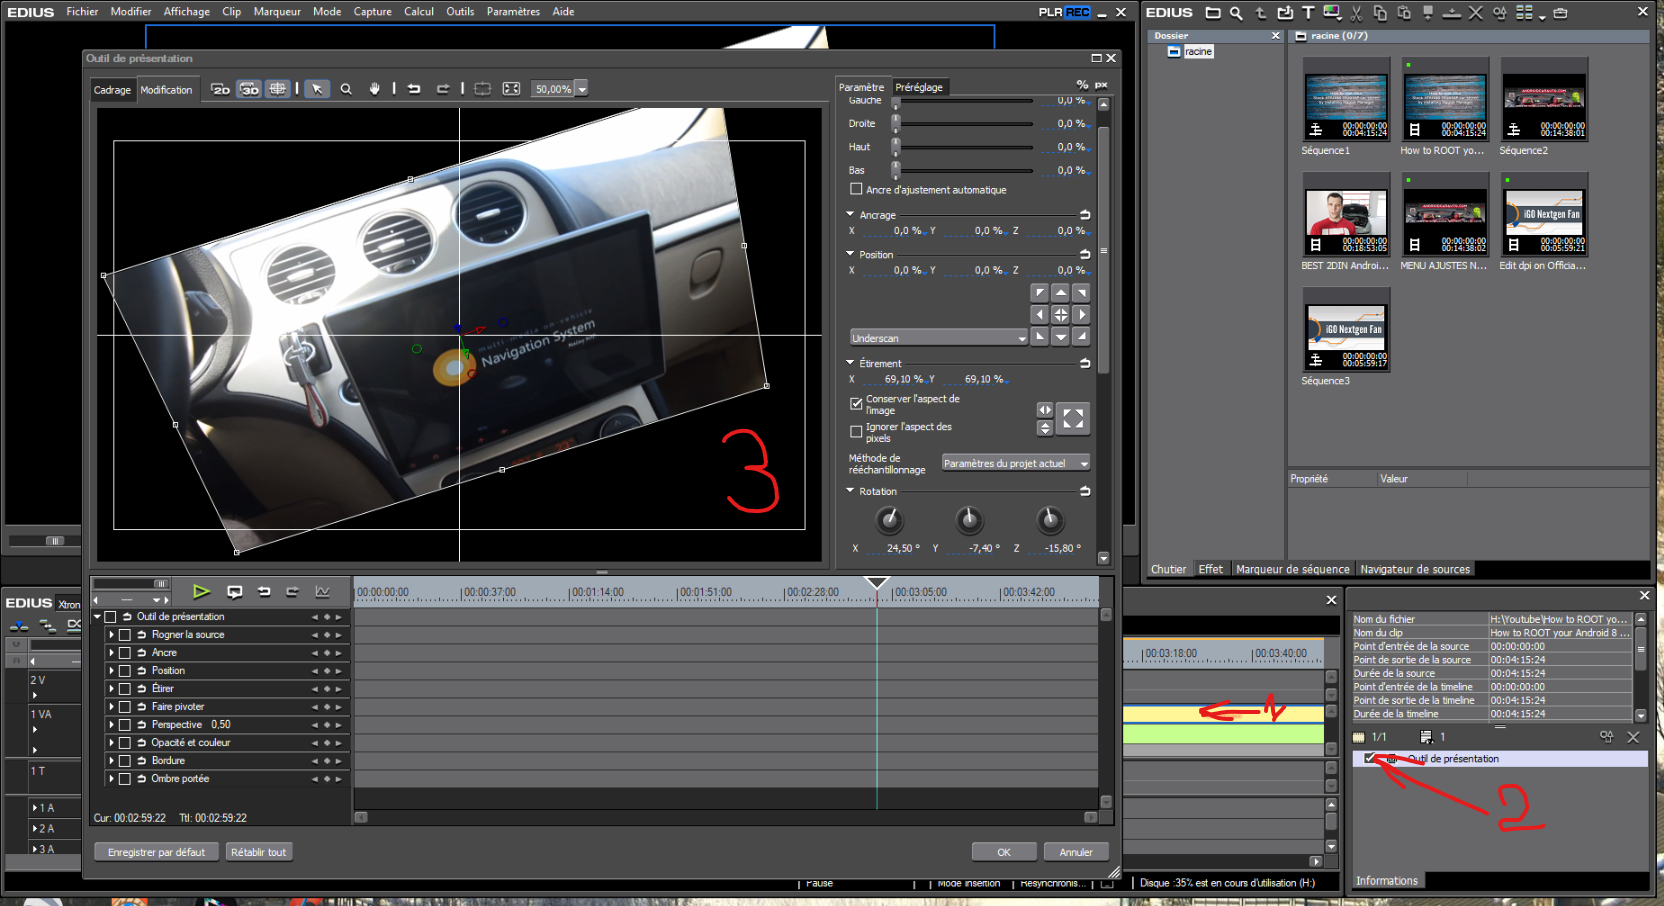Click 'Rétablir tout' button
This screenshot has height=906, width=1664.
pyautogui.click(x=258, y=852)
